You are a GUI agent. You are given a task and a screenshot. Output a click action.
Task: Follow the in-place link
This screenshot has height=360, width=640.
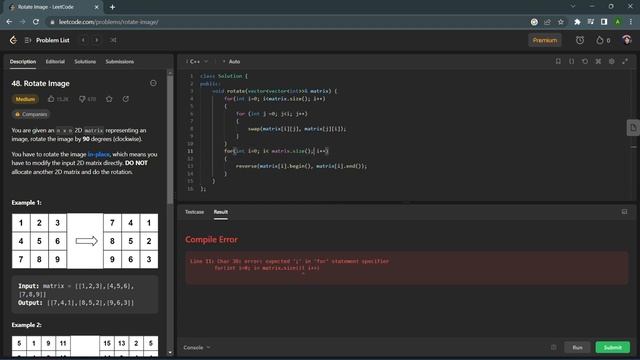tap(98, 154)
